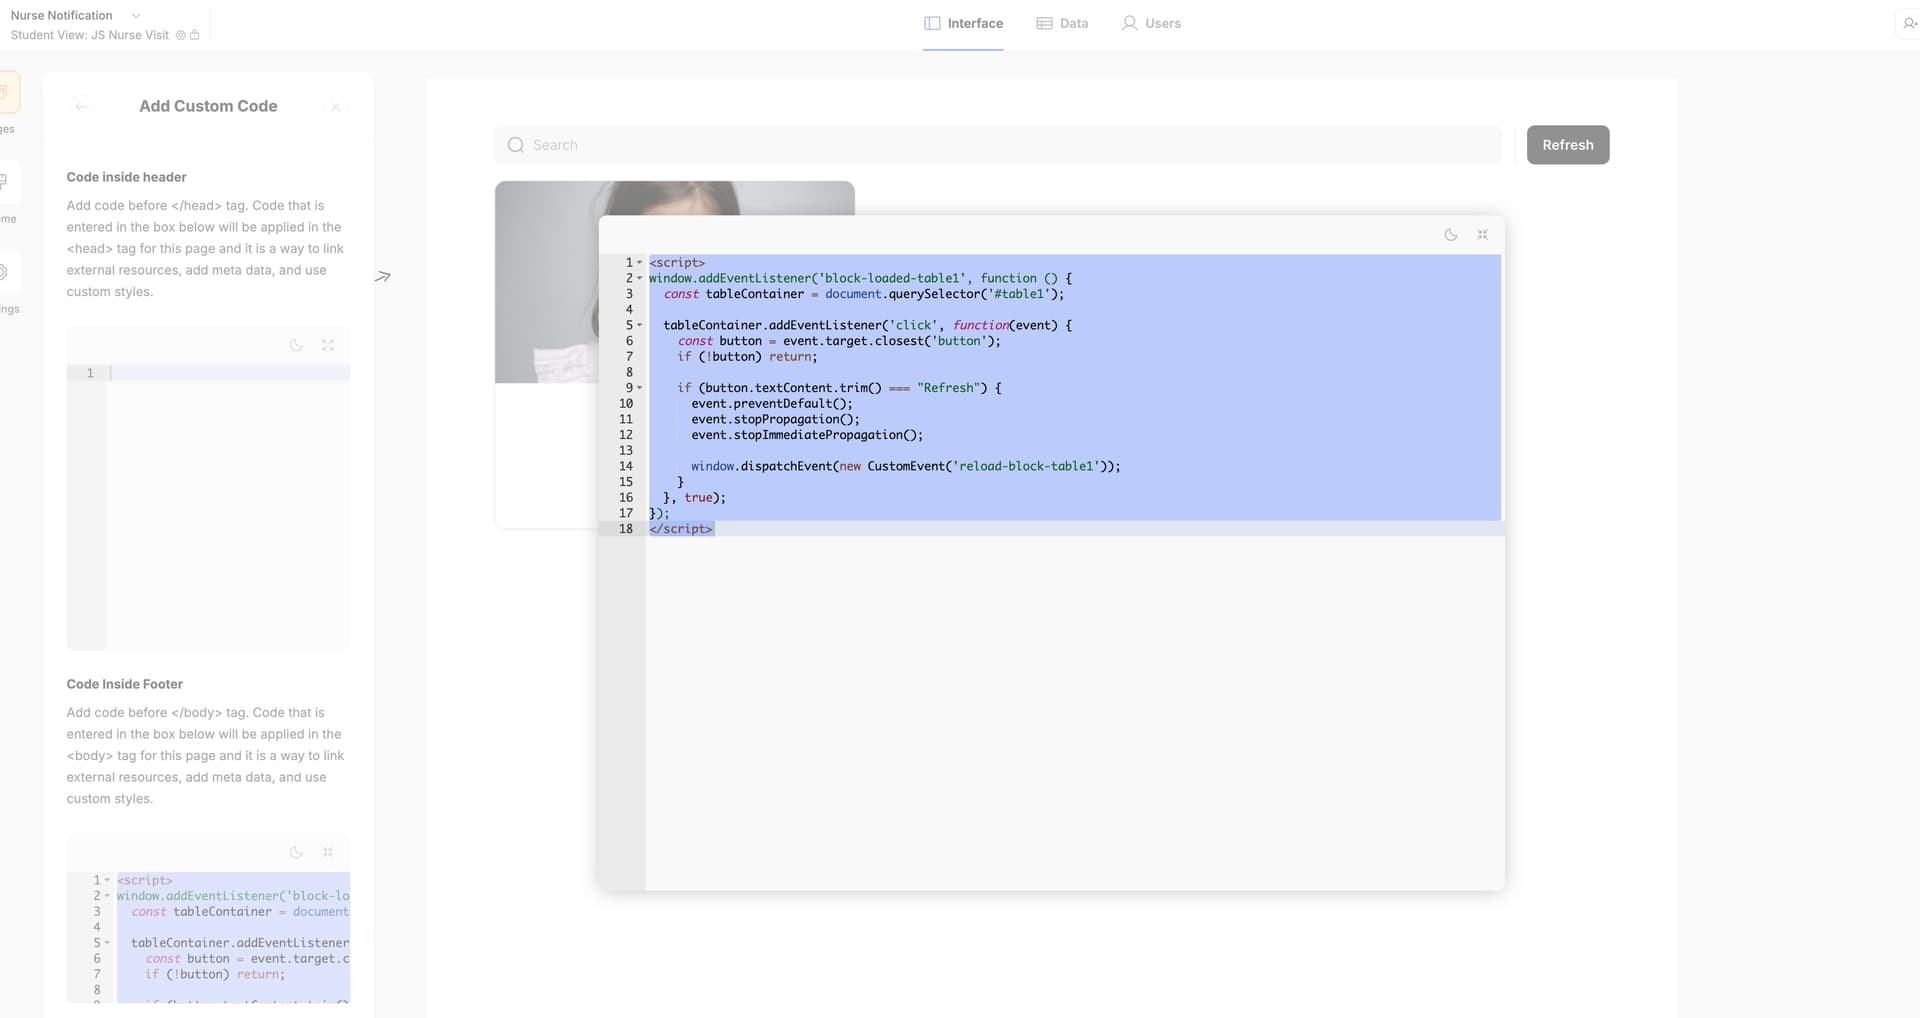Screen dimensions: 1920x1018
Task: Collapse the expanded code editor popup
Action: [x=1482, y=235]
